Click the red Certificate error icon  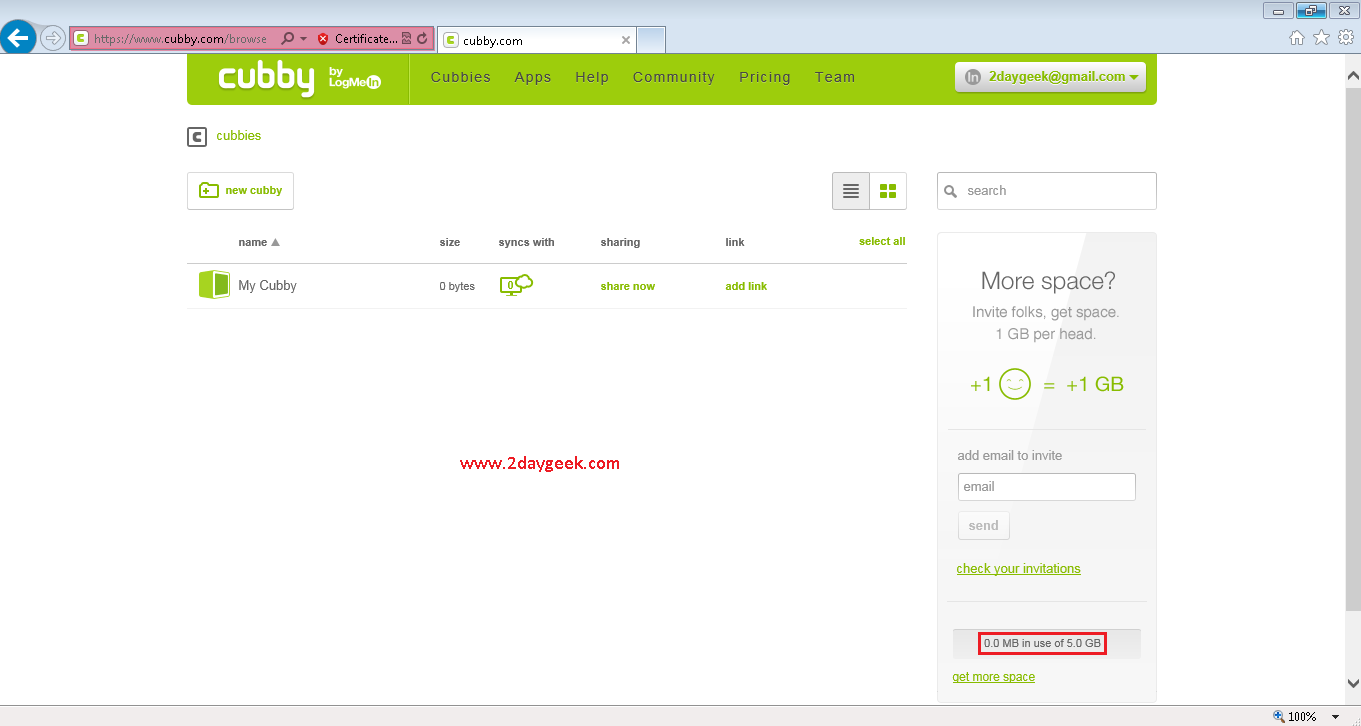click(323, 39)
